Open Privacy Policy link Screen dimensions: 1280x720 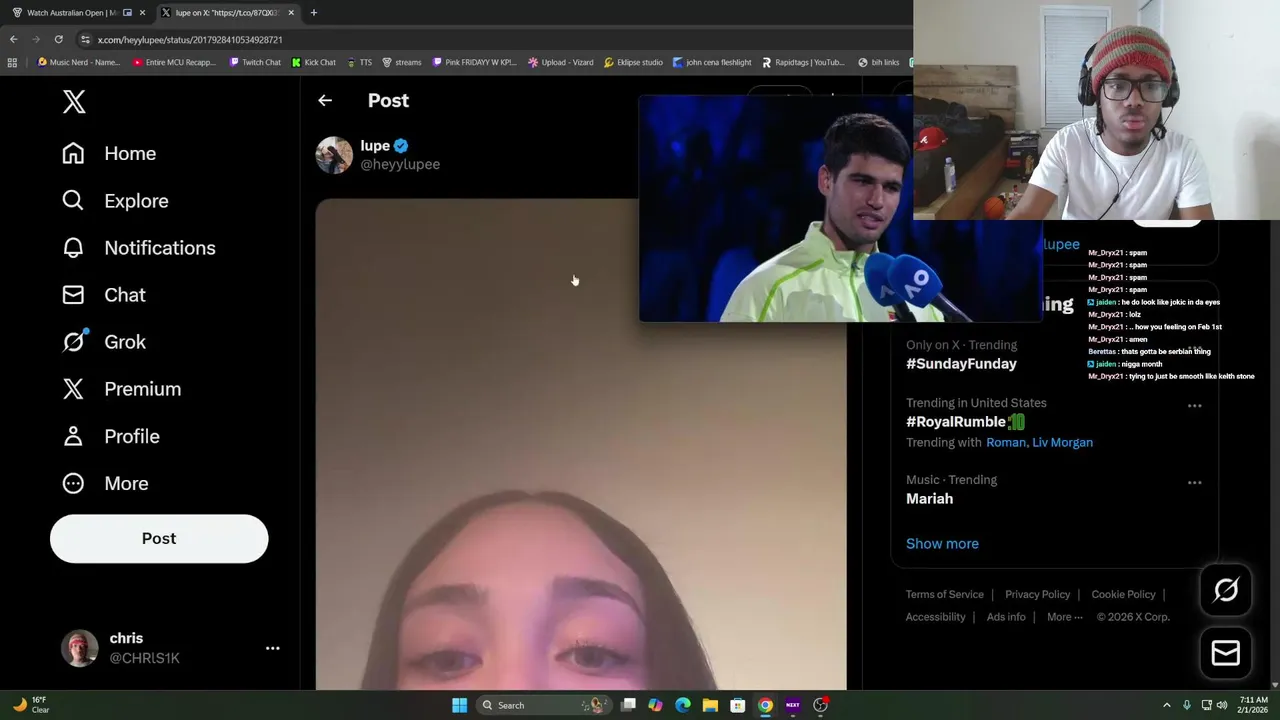1037,594
